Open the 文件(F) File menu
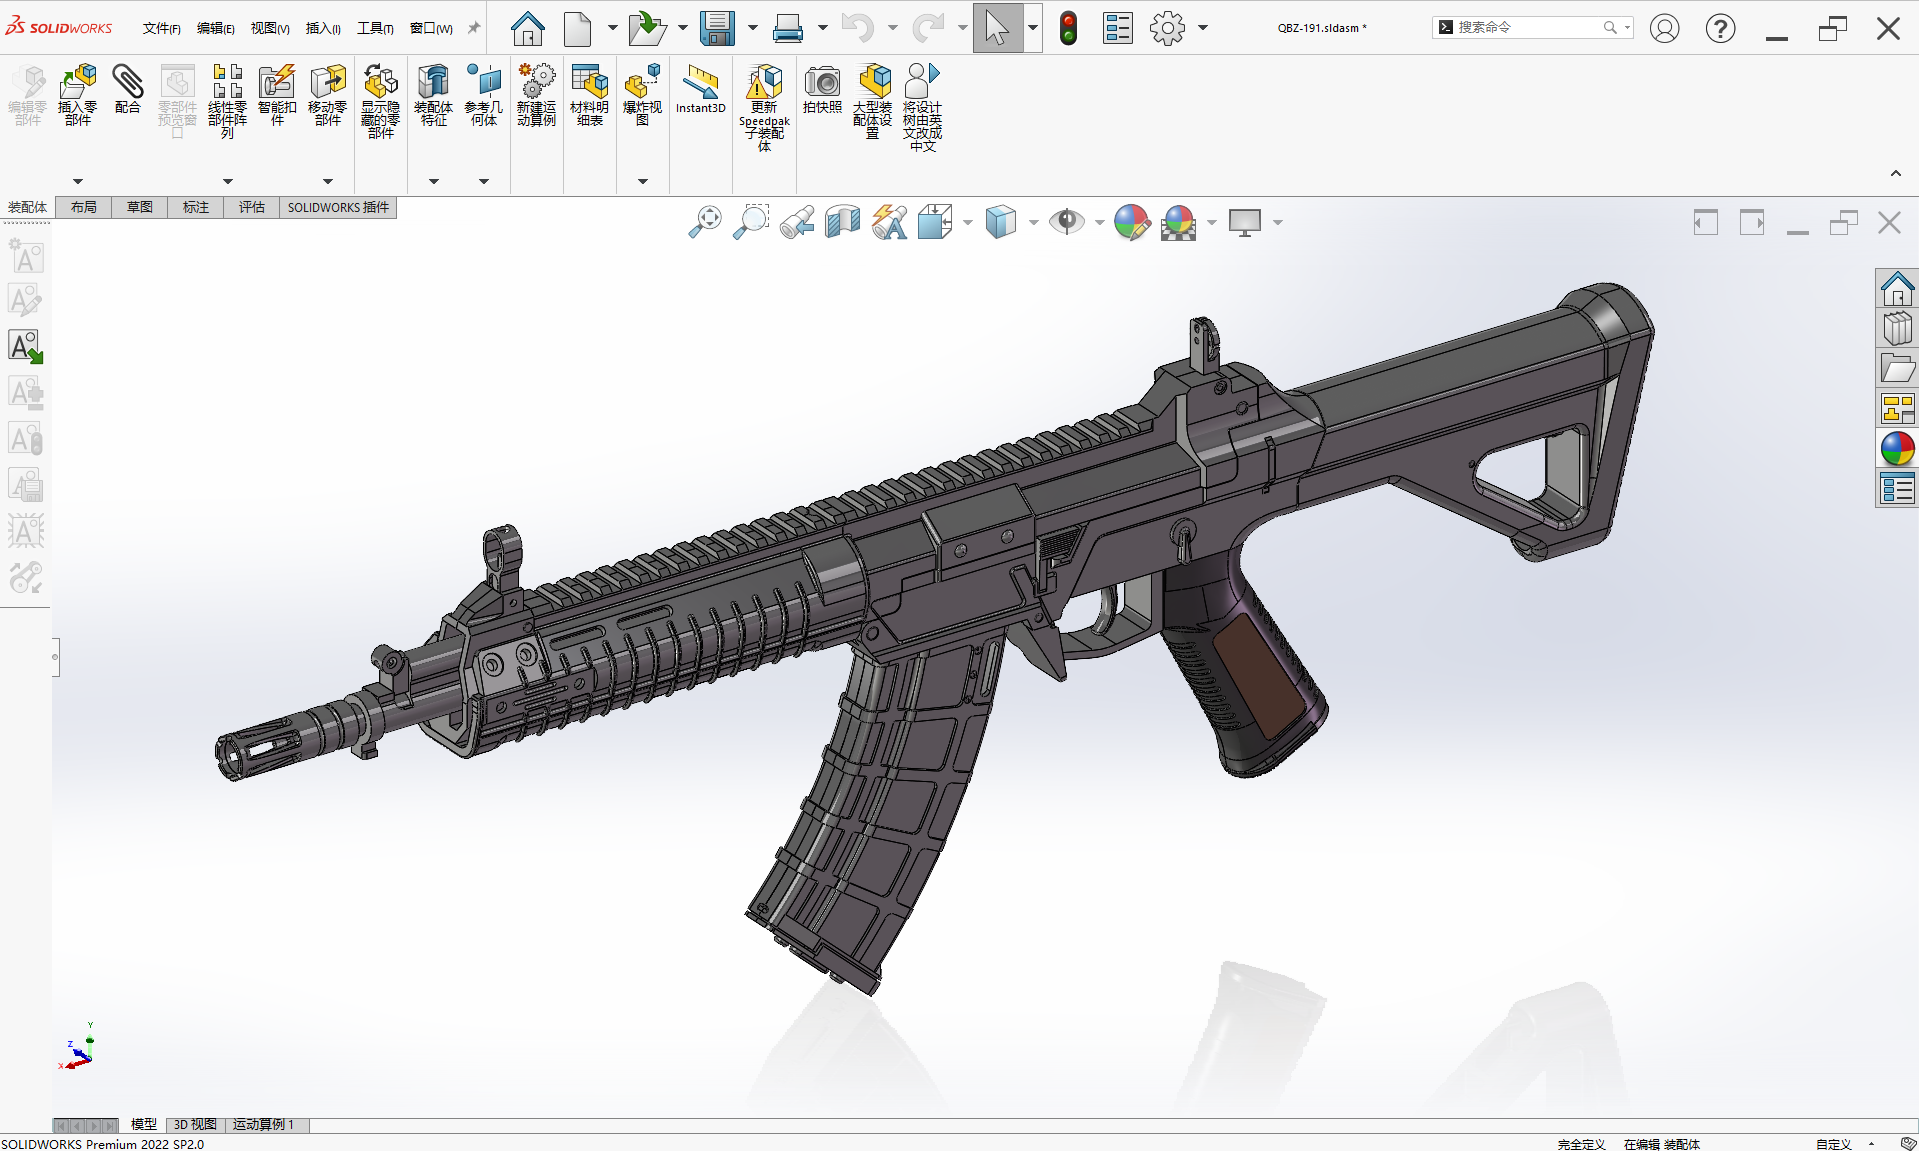 coord(161,28)
